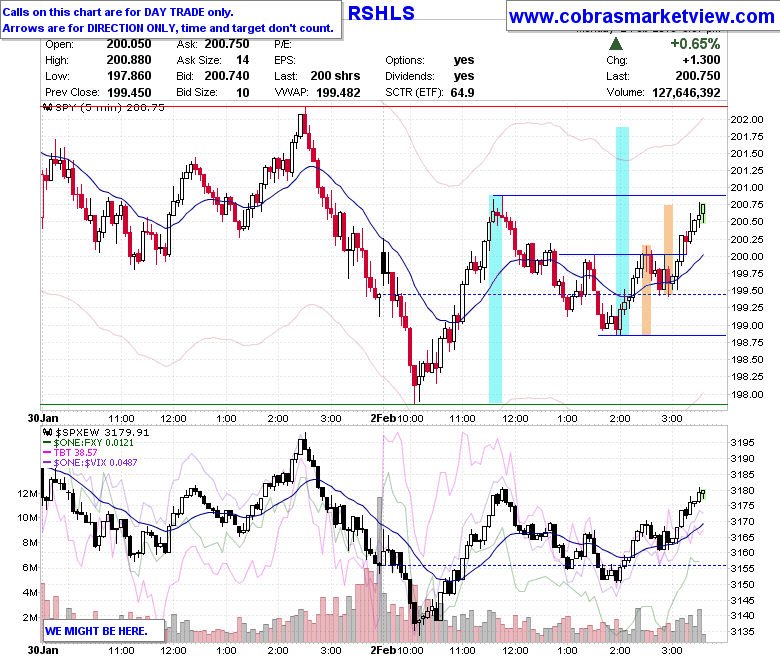This screenshot has height=659, width=780.
Task: Select the 'Calls on this chart are for DAY TRADE only.' note
Action: coord(118,12)
